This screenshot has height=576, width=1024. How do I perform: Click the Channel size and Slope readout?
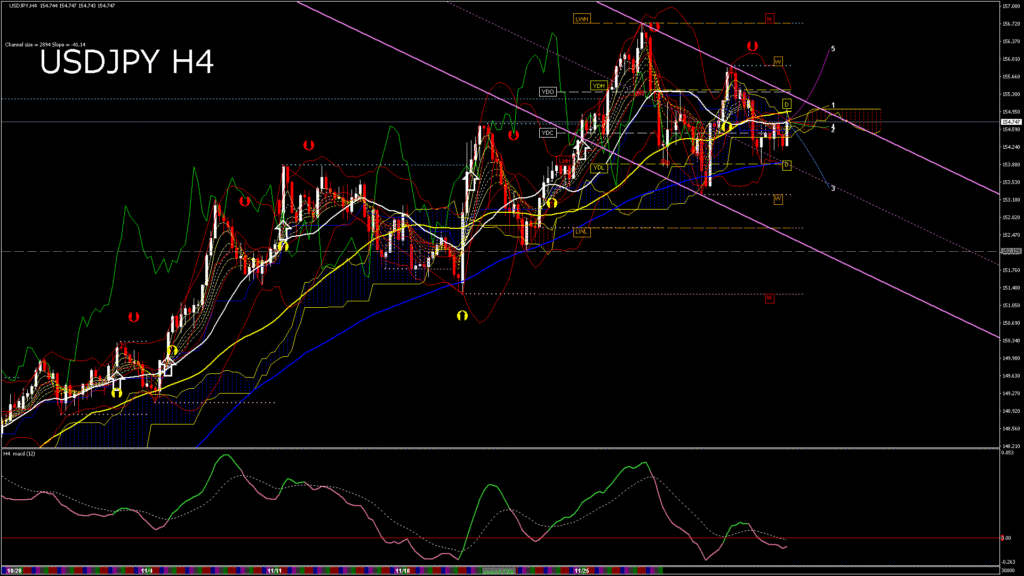pos(45,45)
